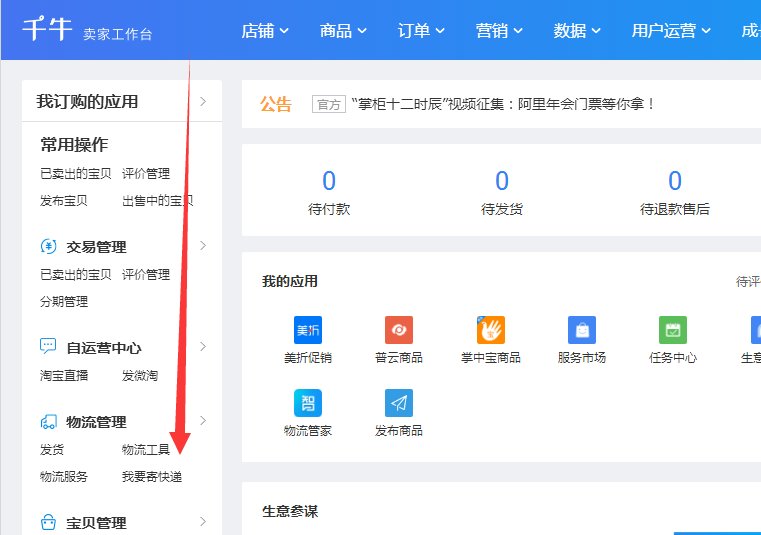This screenshot has height=535, width=761.
Task: Open the 任务中心 app icon
Action: 673,330
